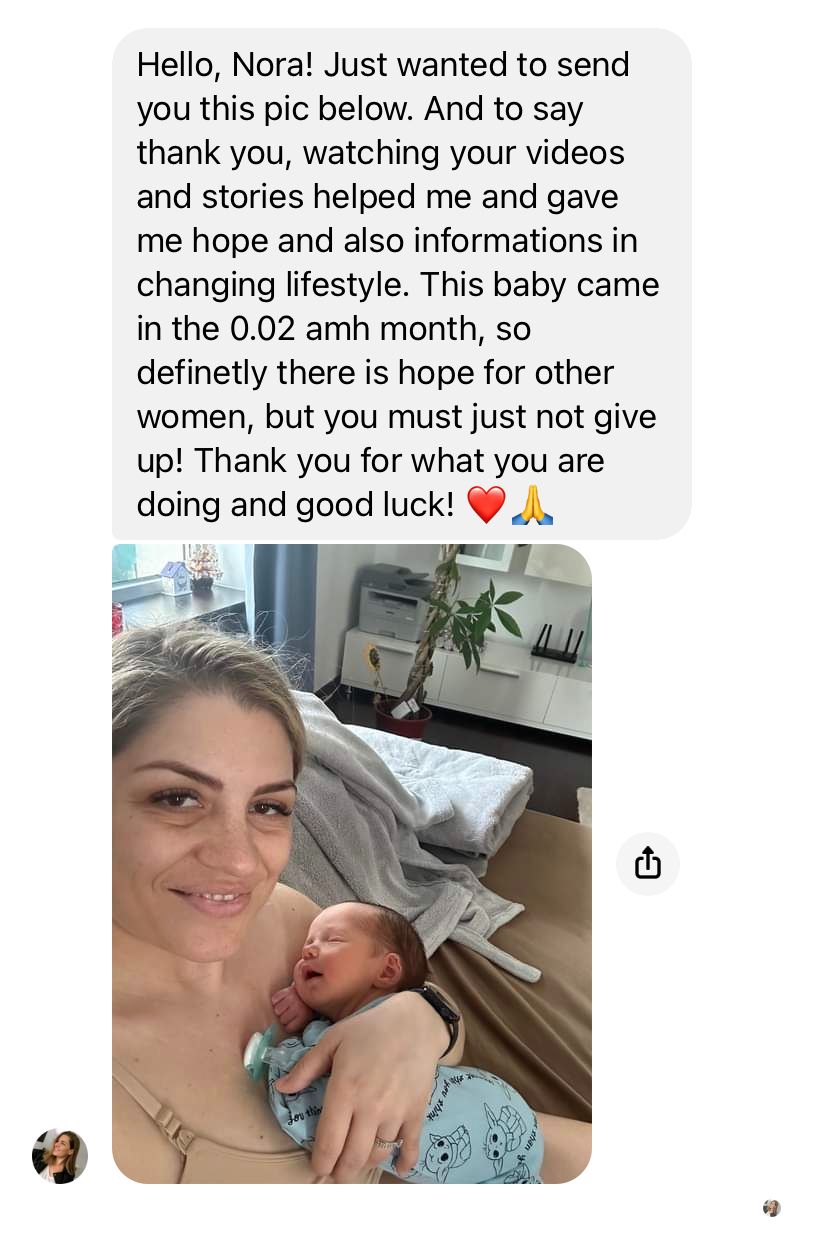Tap the sunflower beside the plant pot

pos(375,658)
